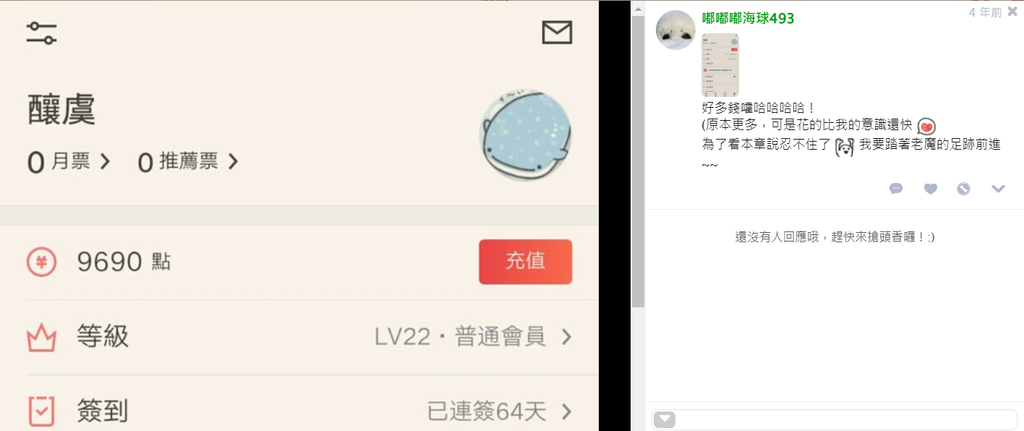Click the check-in clipboard icon
Image resolution: width=1024 pixels, height=431 pixels.
click(42, 411)
